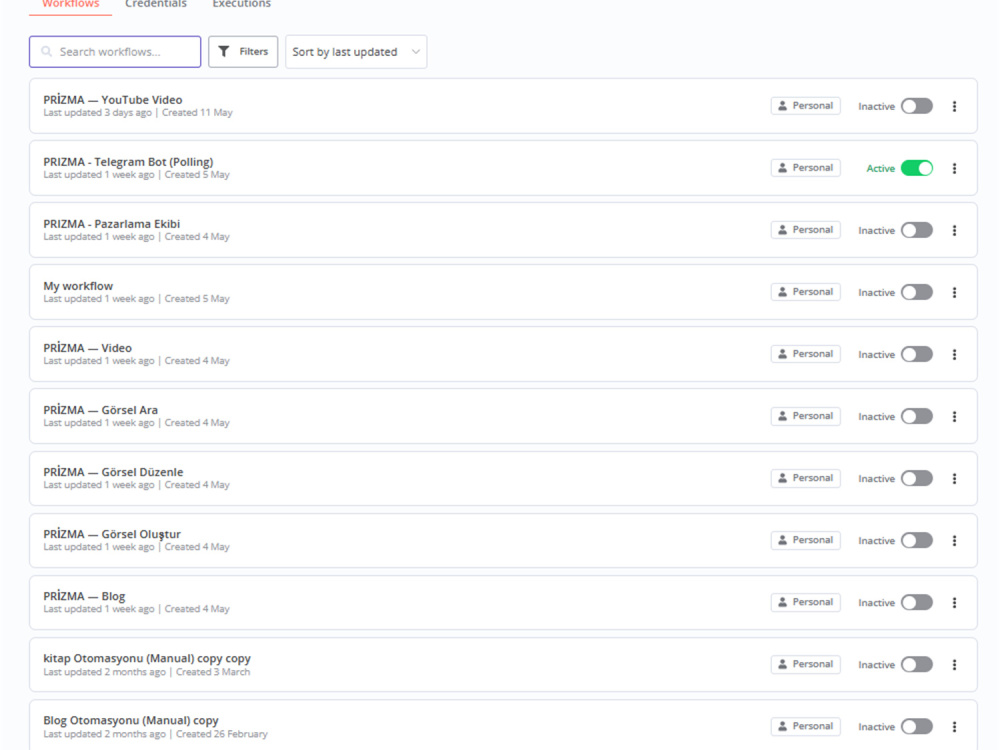Focus the Search workflows input field
The image size is (1000, 750).
115,52
